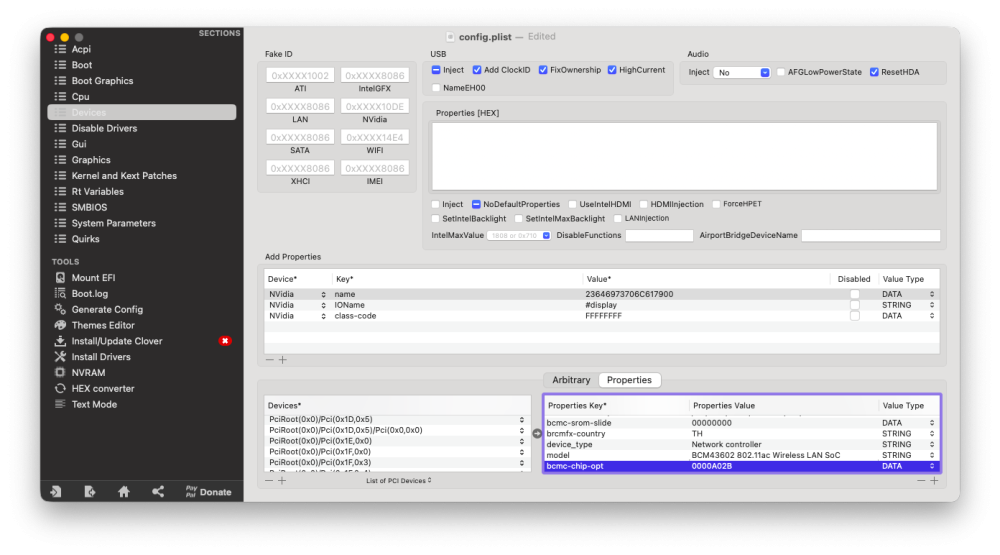Open Audio Inject dropdown
Screen dimensions: 1000x555
click(742, 73)
